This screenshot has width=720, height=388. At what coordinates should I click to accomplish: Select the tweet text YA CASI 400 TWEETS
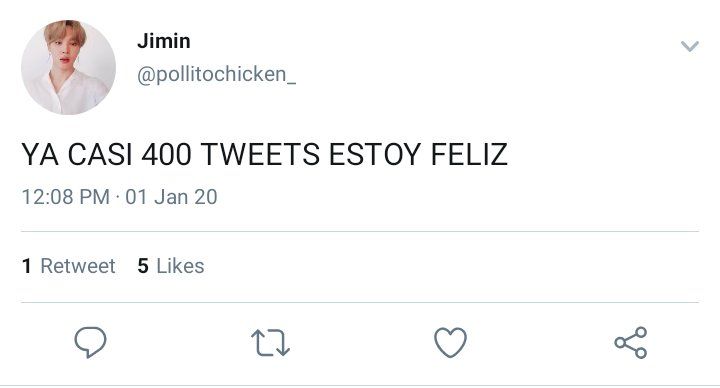pyautogui.click(x=170, y=154)
